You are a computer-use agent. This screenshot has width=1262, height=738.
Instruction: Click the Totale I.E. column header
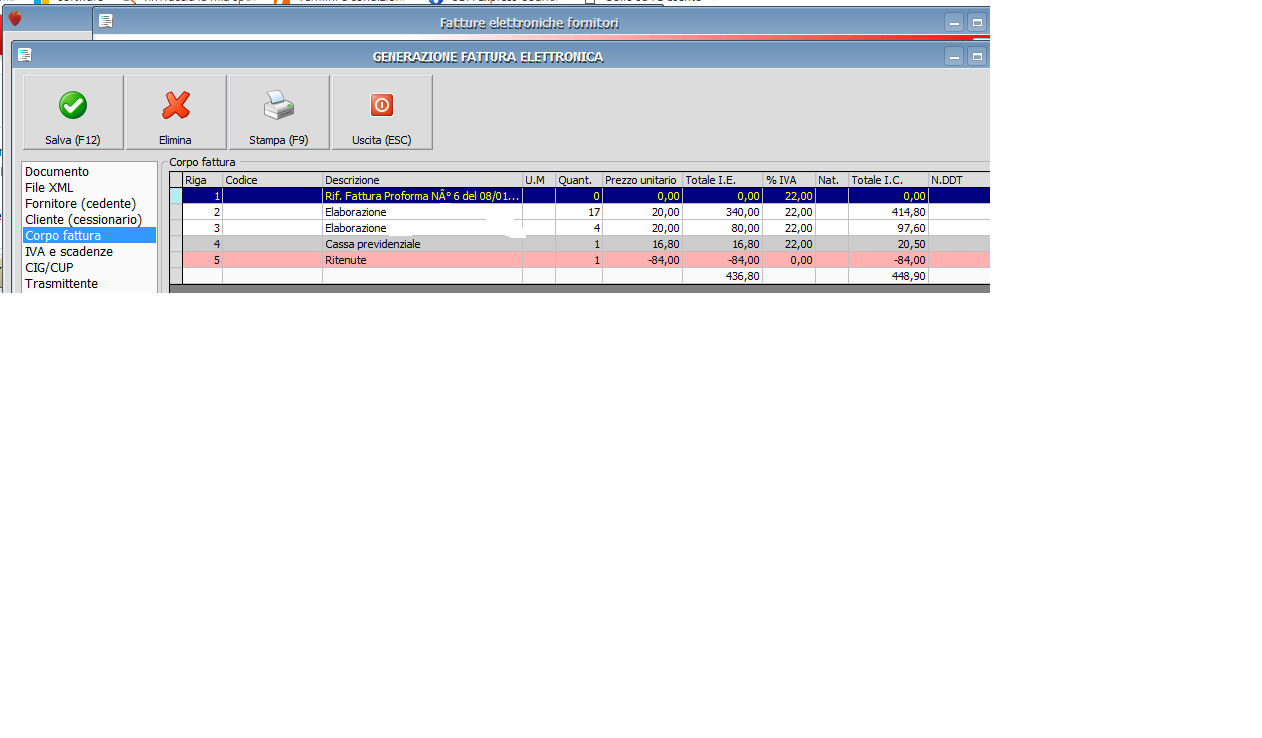pyautogui.click(x=722, y=180)
